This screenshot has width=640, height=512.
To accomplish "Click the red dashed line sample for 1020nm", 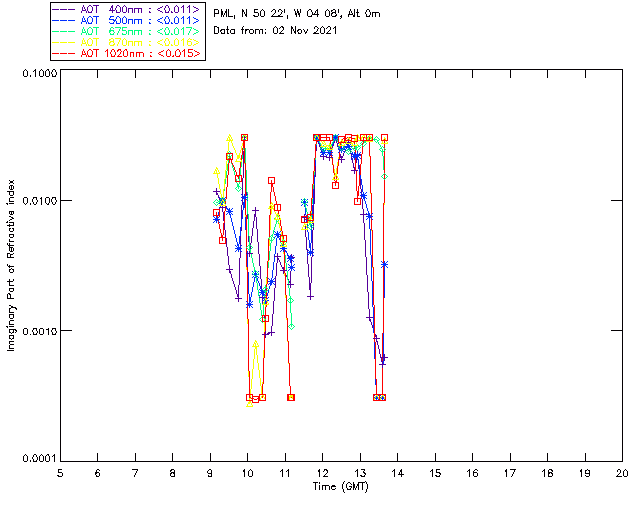I will (64, 53).
